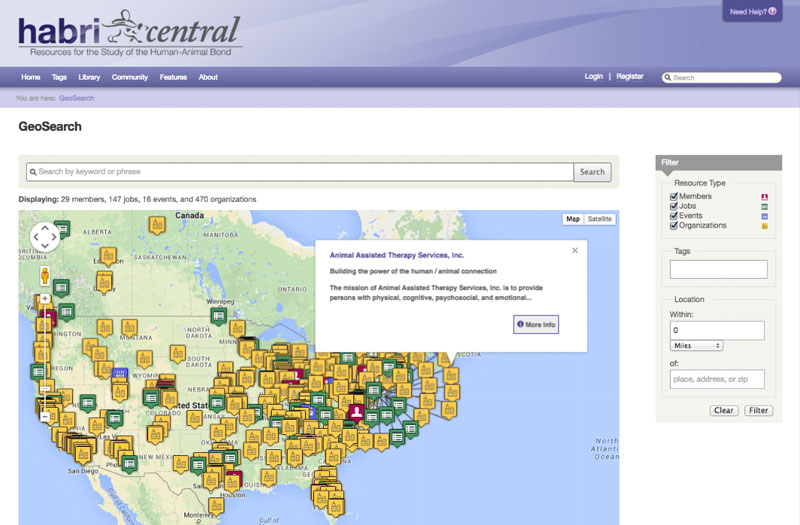Open the About menu item

click(208, 77)
